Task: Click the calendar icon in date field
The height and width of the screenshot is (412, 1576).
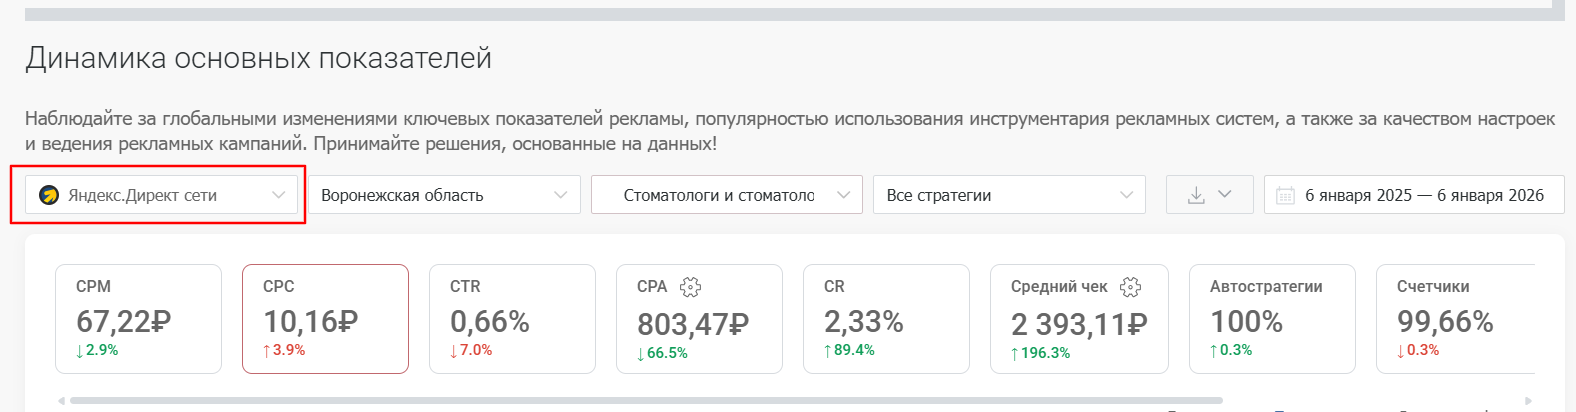Action: [x=1286, y=195]
